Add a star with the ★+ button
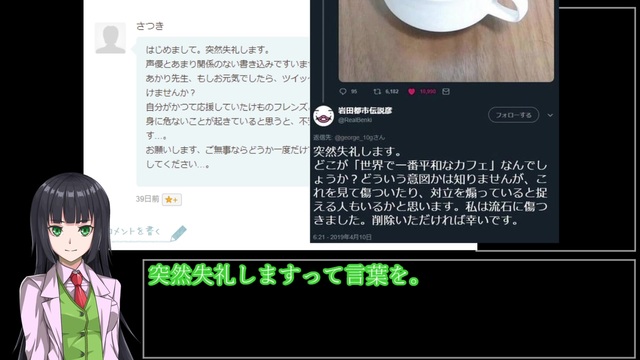This screenshot has height=360, width=640. 171,200
